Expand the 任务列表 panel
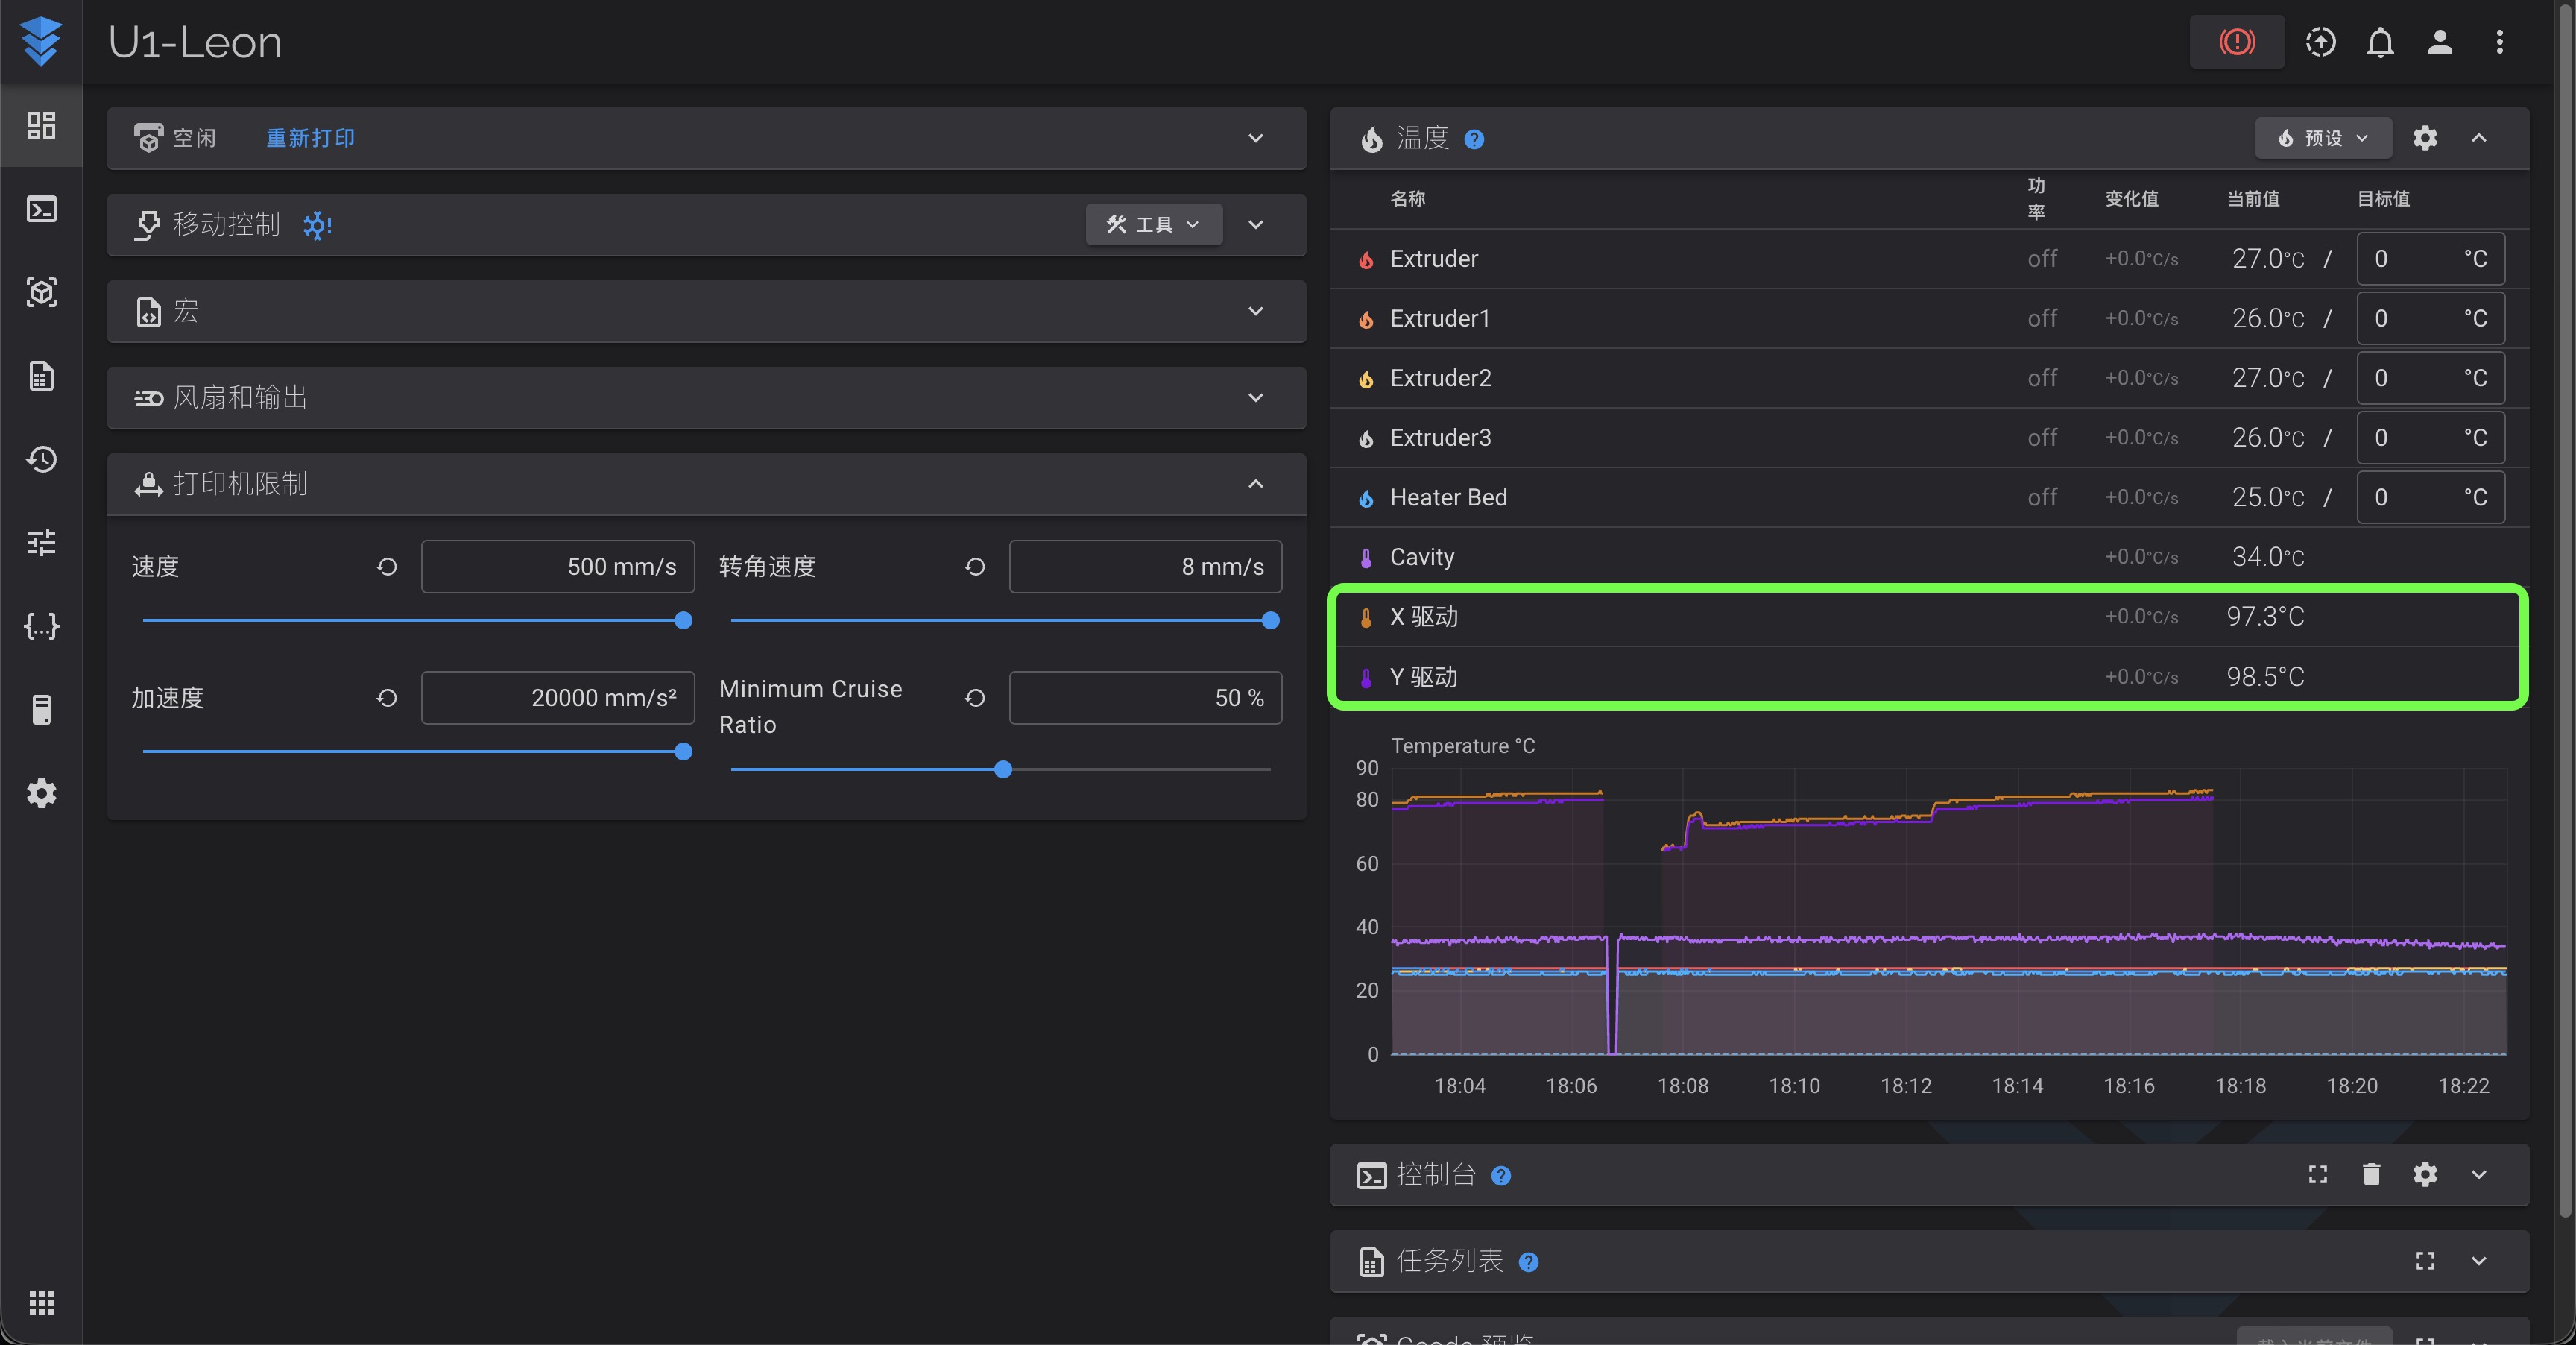Screen dimensions: 2576x1345 [2479, 1261]
